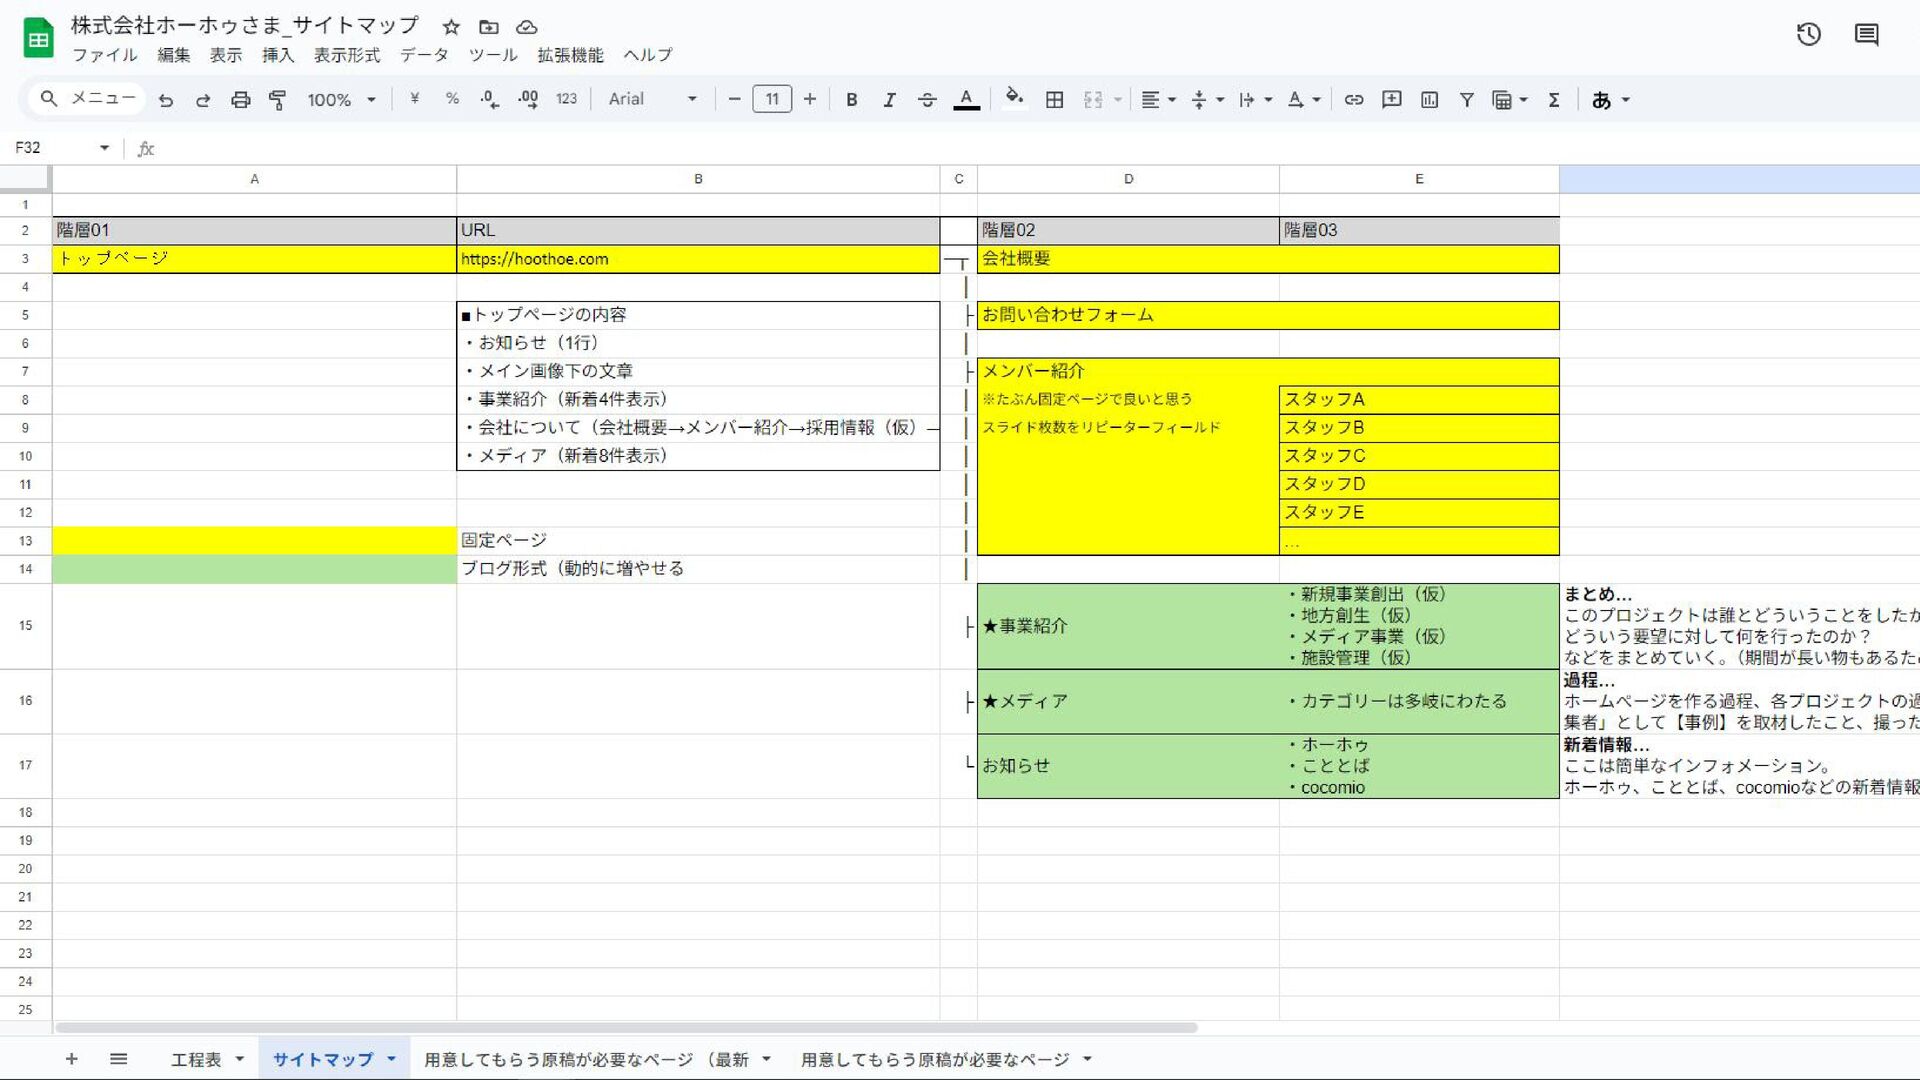Open the comments panel icon
Viewport: 1920px width, 1080px height.
tap(1866, 35)
